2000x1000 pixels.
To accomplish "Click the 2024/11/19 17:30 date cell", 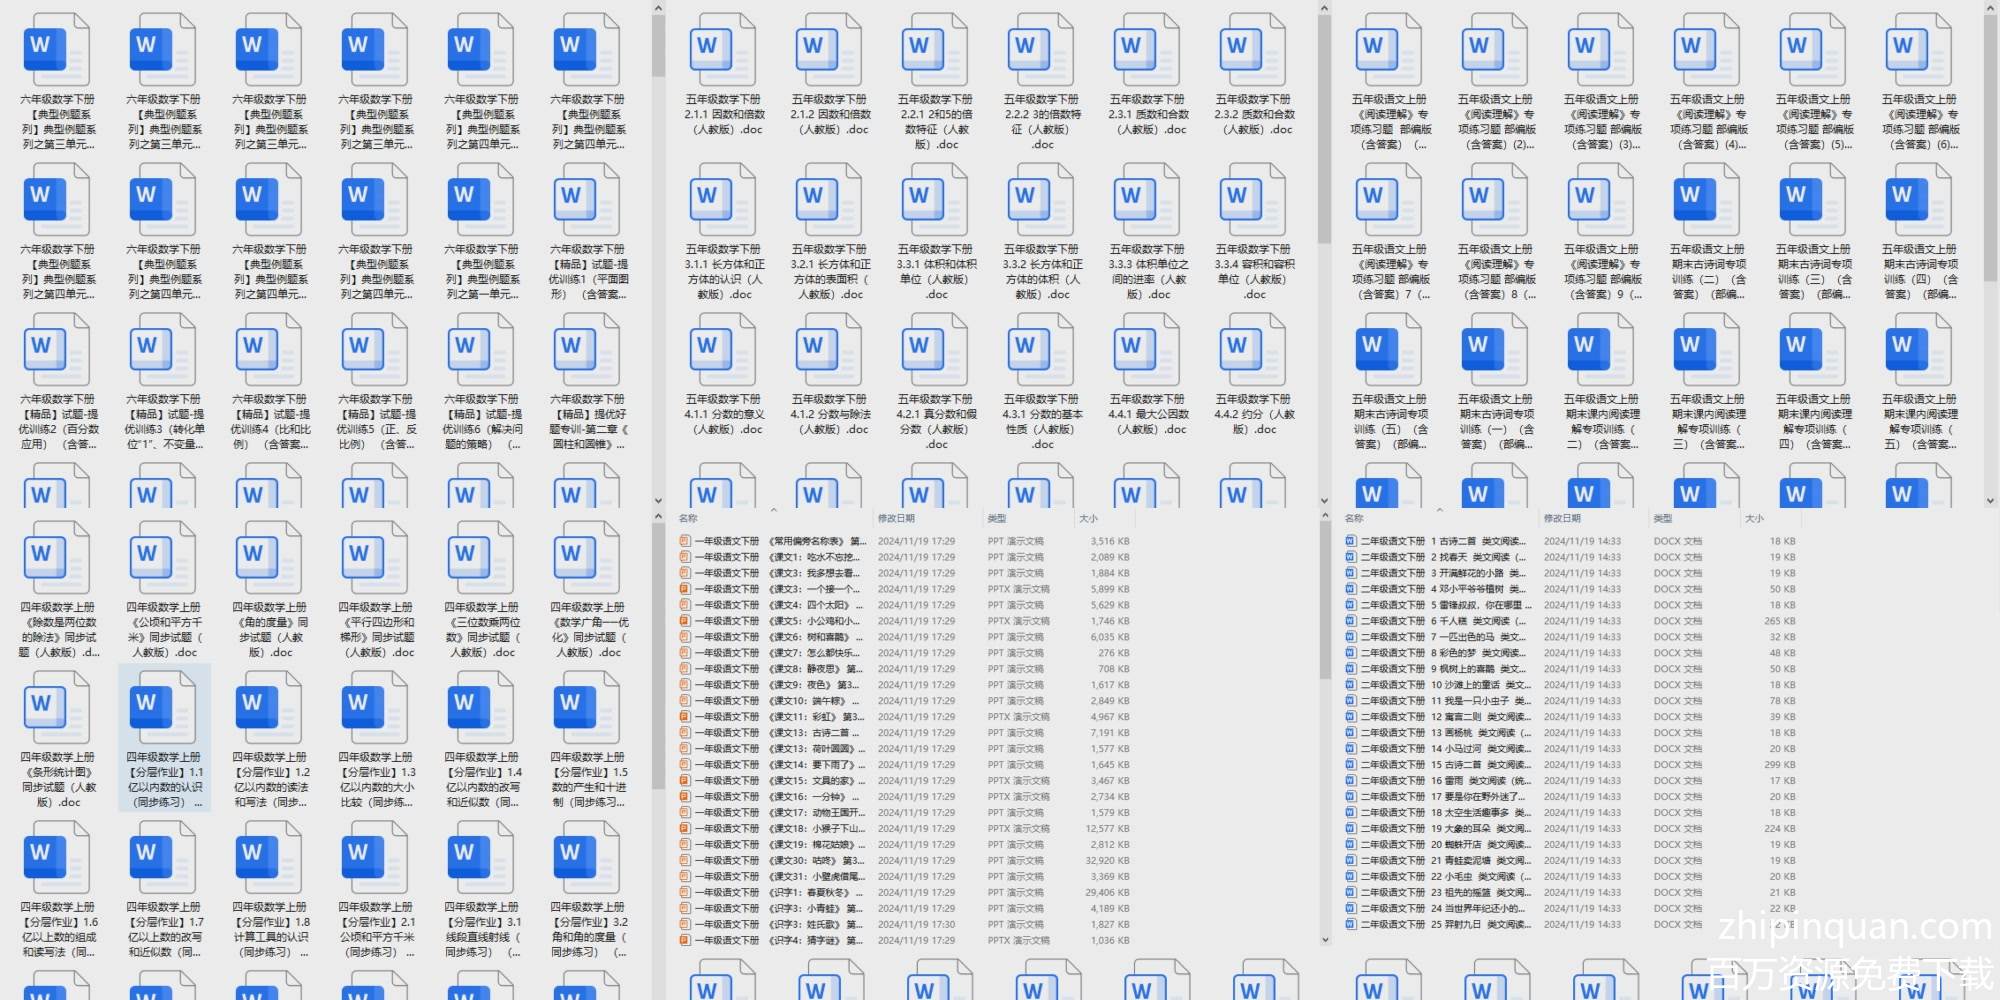I will tap(916, 925).
